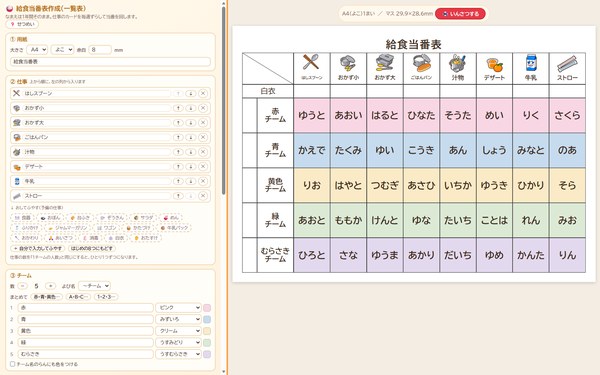
Task: Add the おたすけ spare job chip
Action: point(146,238)
